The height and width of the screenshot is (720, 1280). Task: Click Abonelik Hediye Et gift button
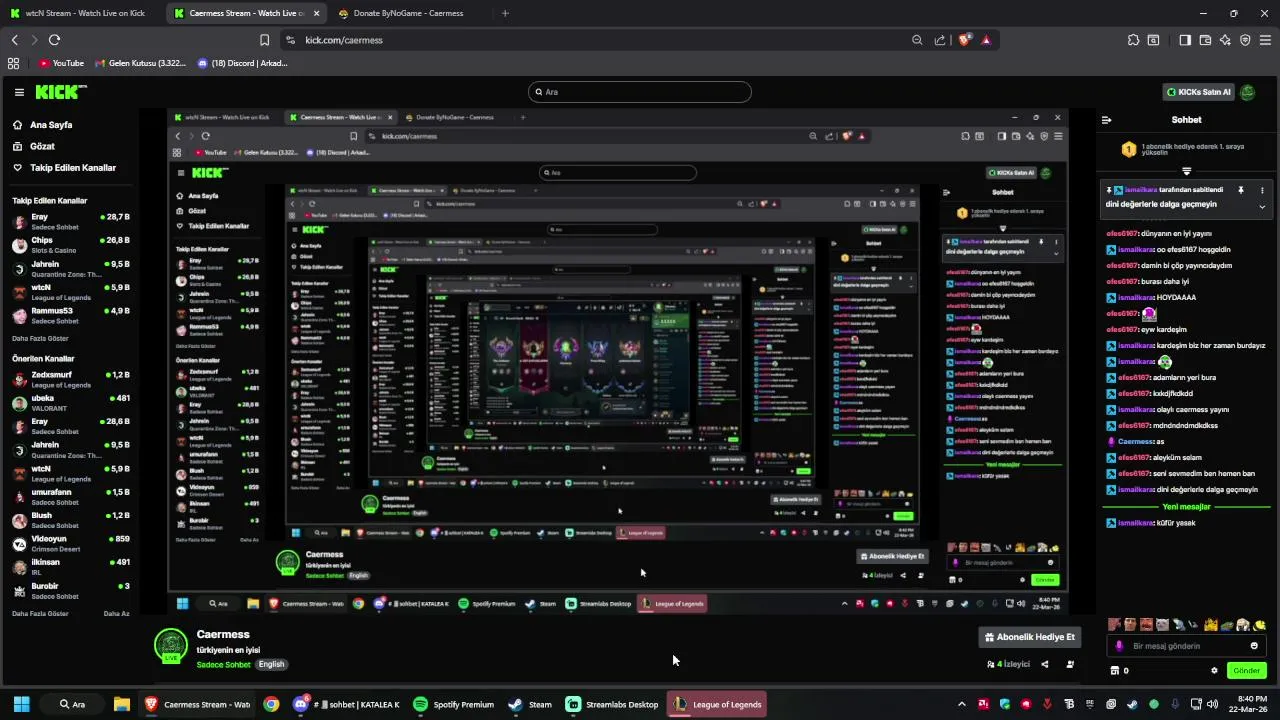(1030, 637)
